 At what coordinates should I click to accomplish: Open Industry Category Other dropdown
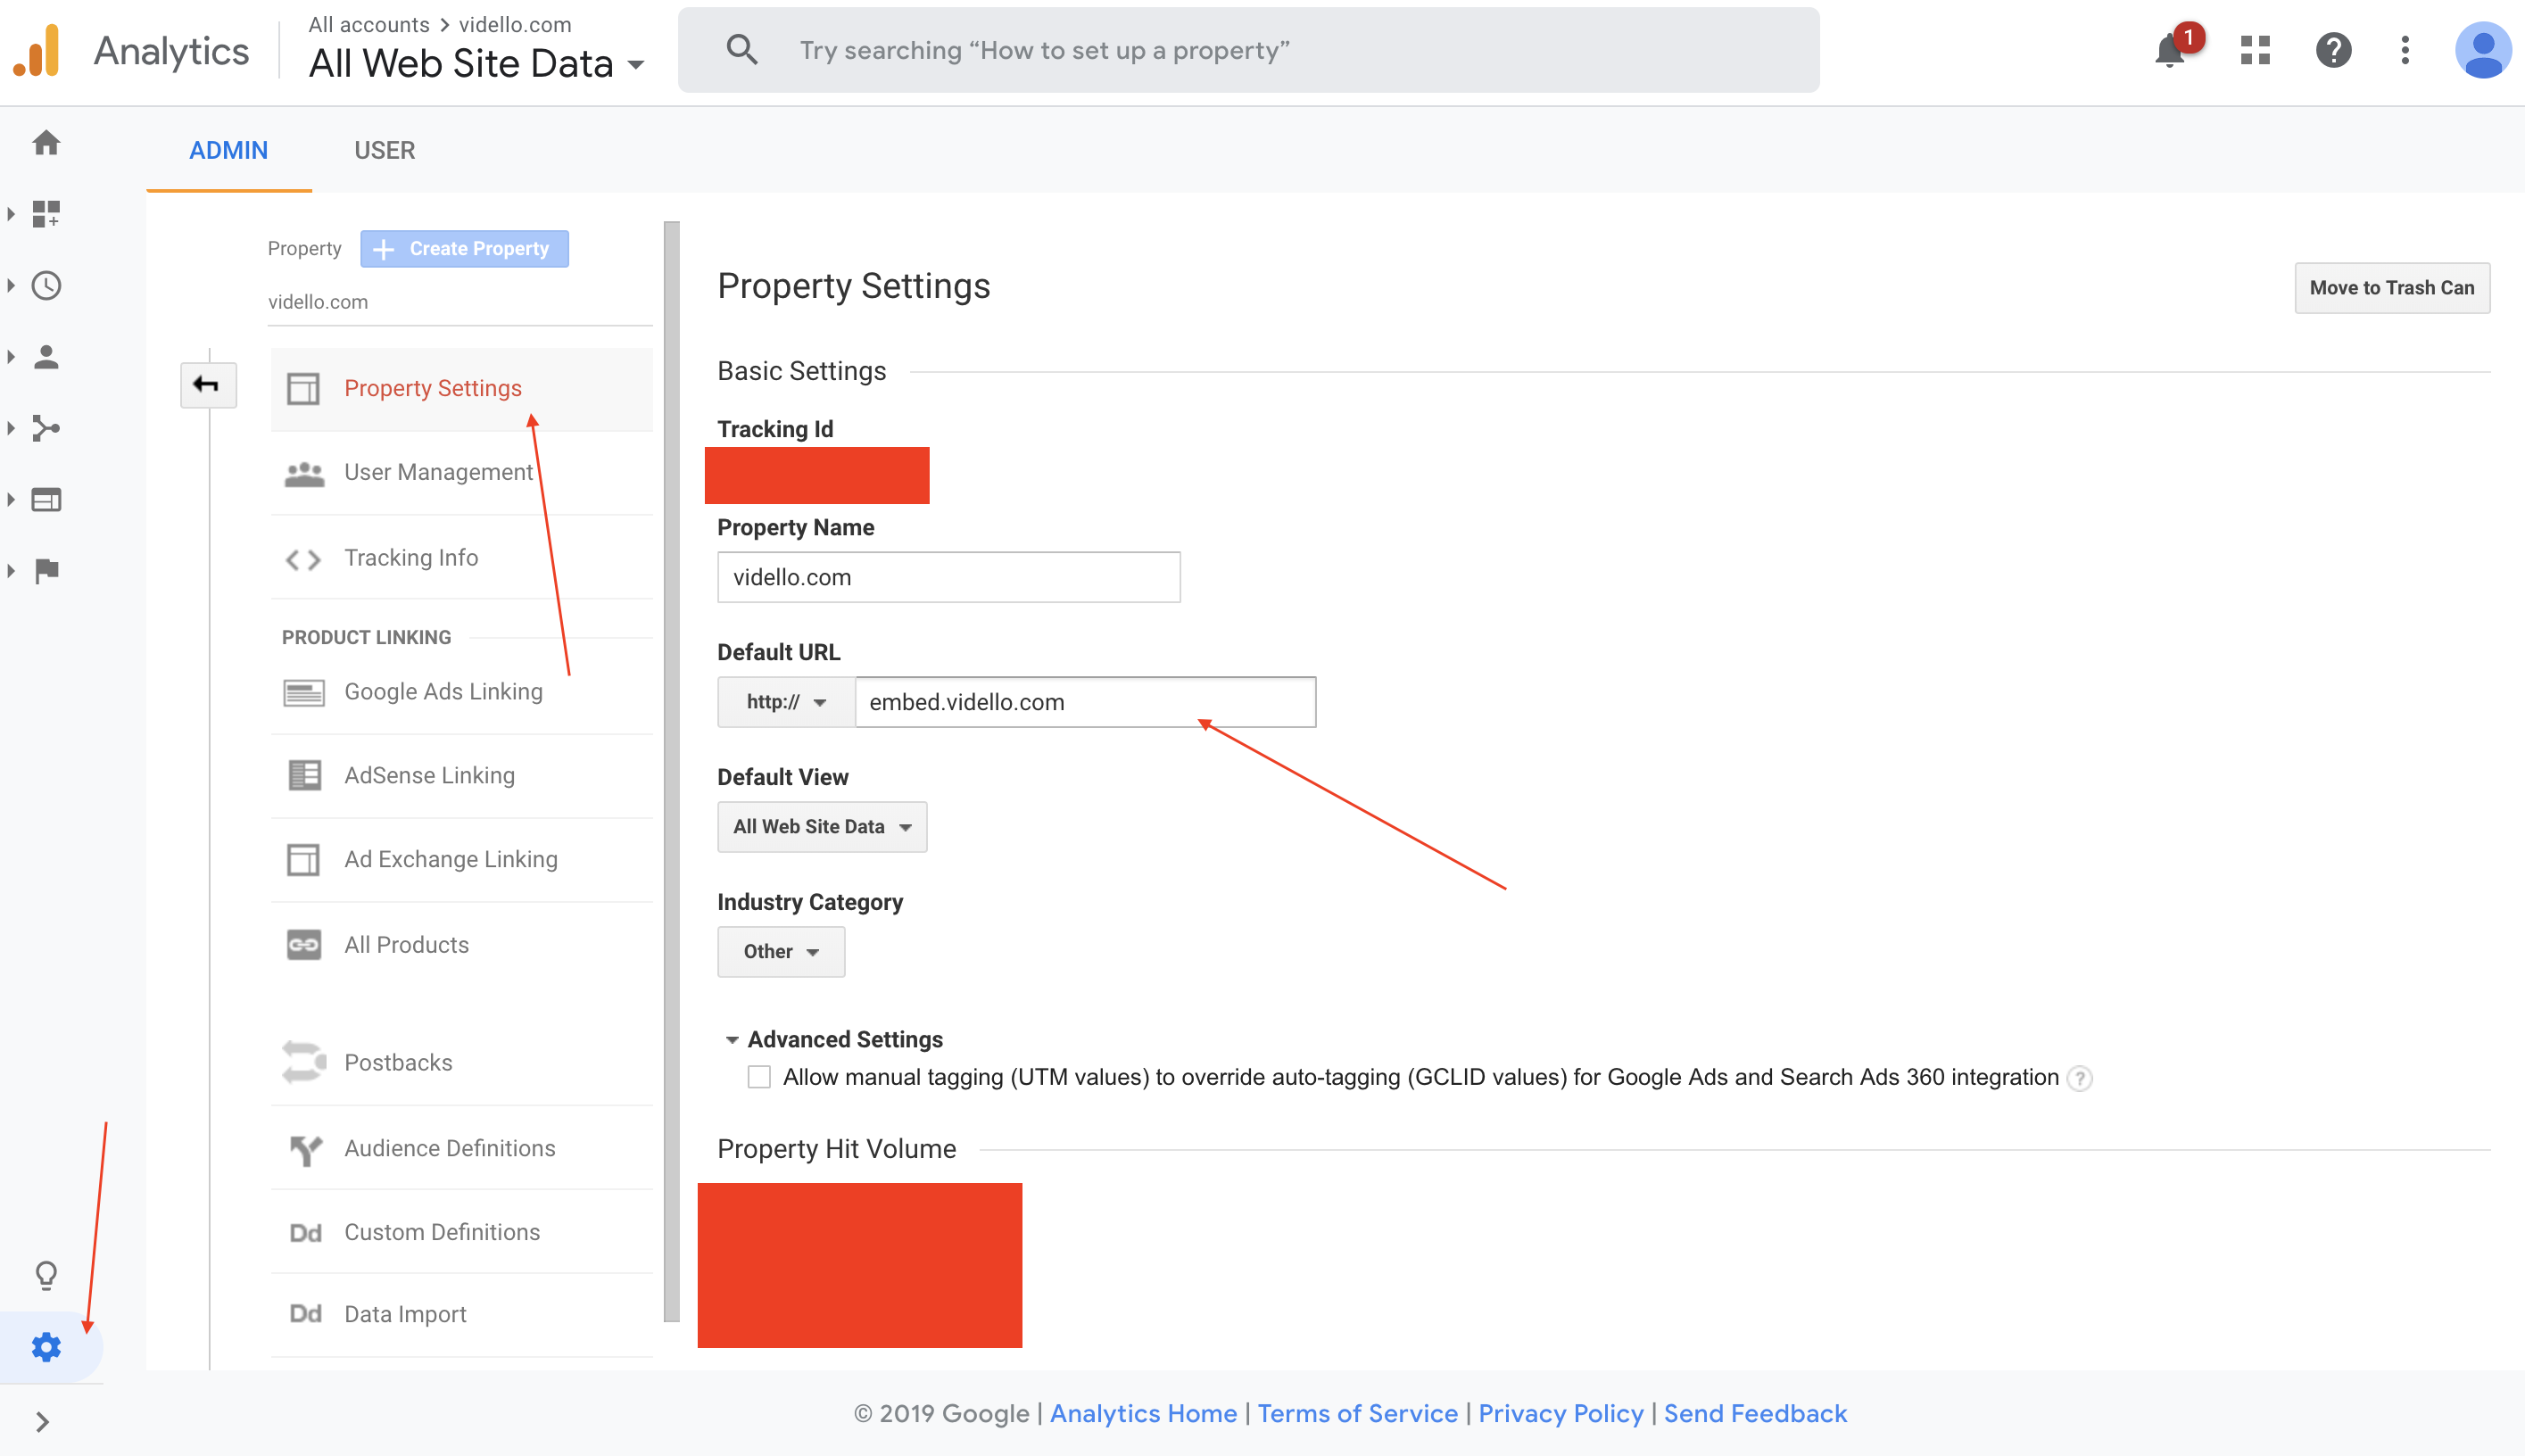pos(780,952)
